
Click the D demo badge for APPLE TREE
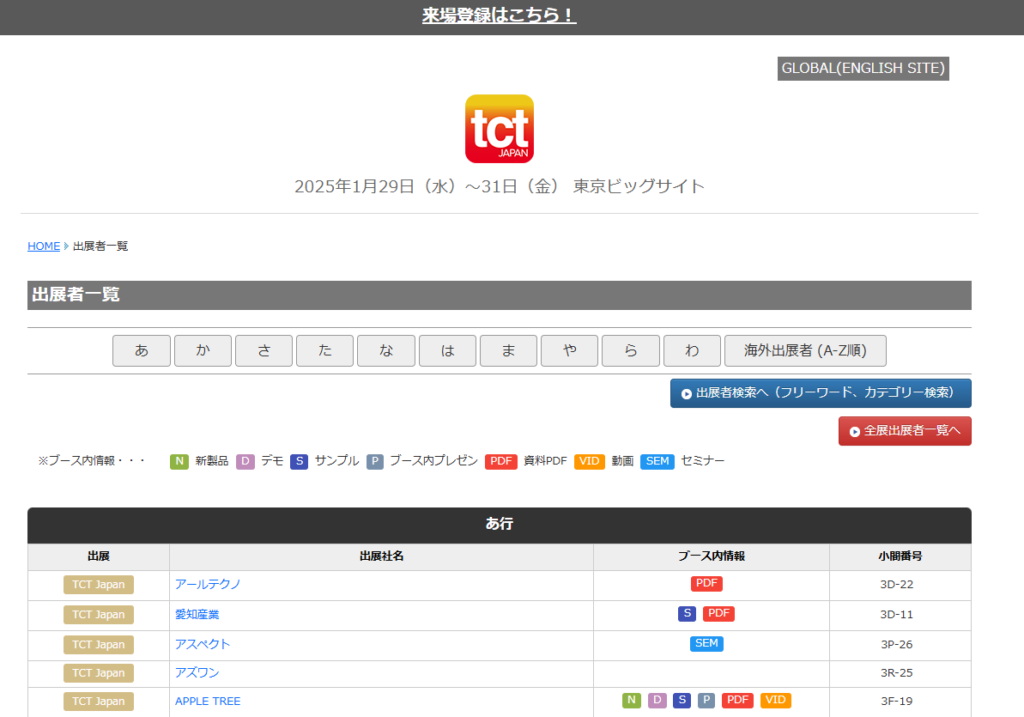click(x=657, y=701)
